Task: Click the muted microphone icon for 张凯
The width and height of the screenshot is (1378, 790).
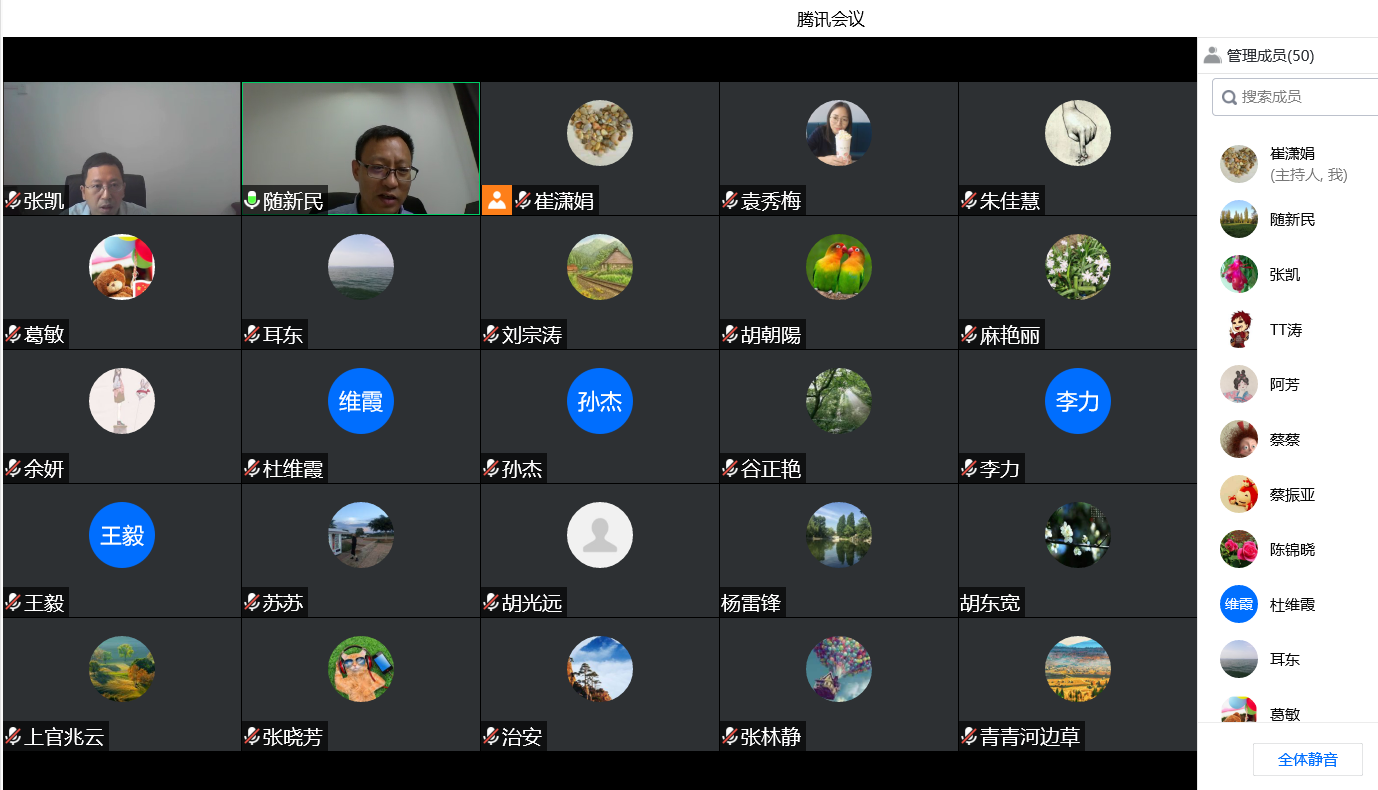Action: [13, 201]
